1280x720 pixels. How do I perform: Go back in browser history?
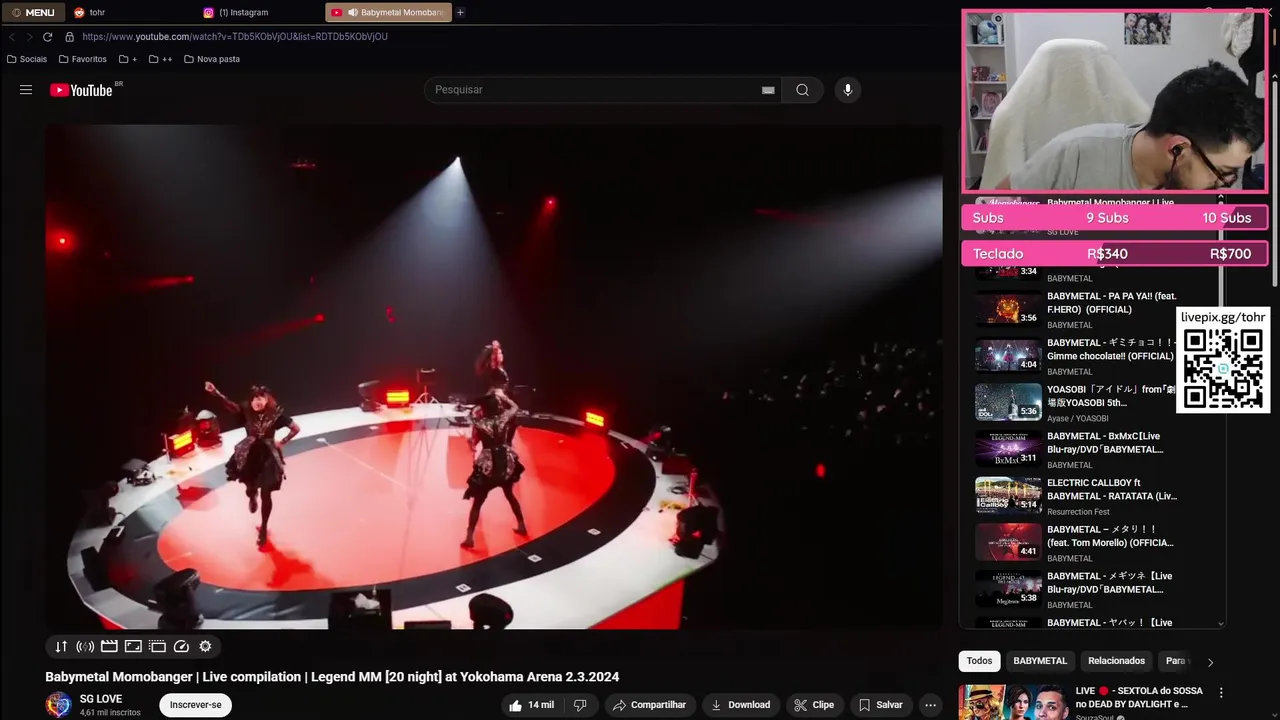[x=12, y=37]
